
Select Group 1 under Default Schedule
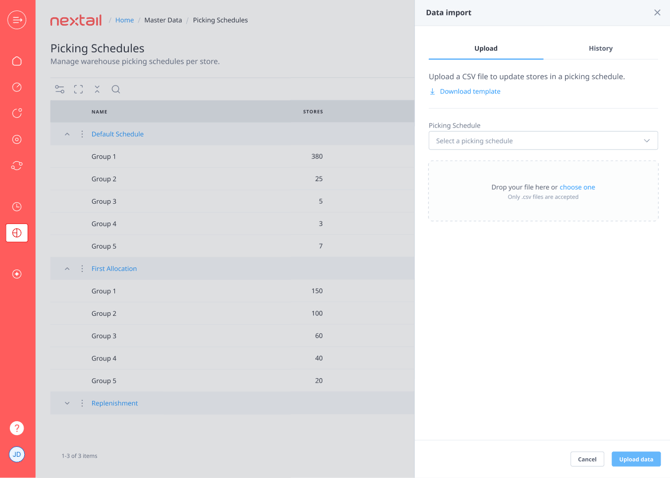tap(232, 156)
